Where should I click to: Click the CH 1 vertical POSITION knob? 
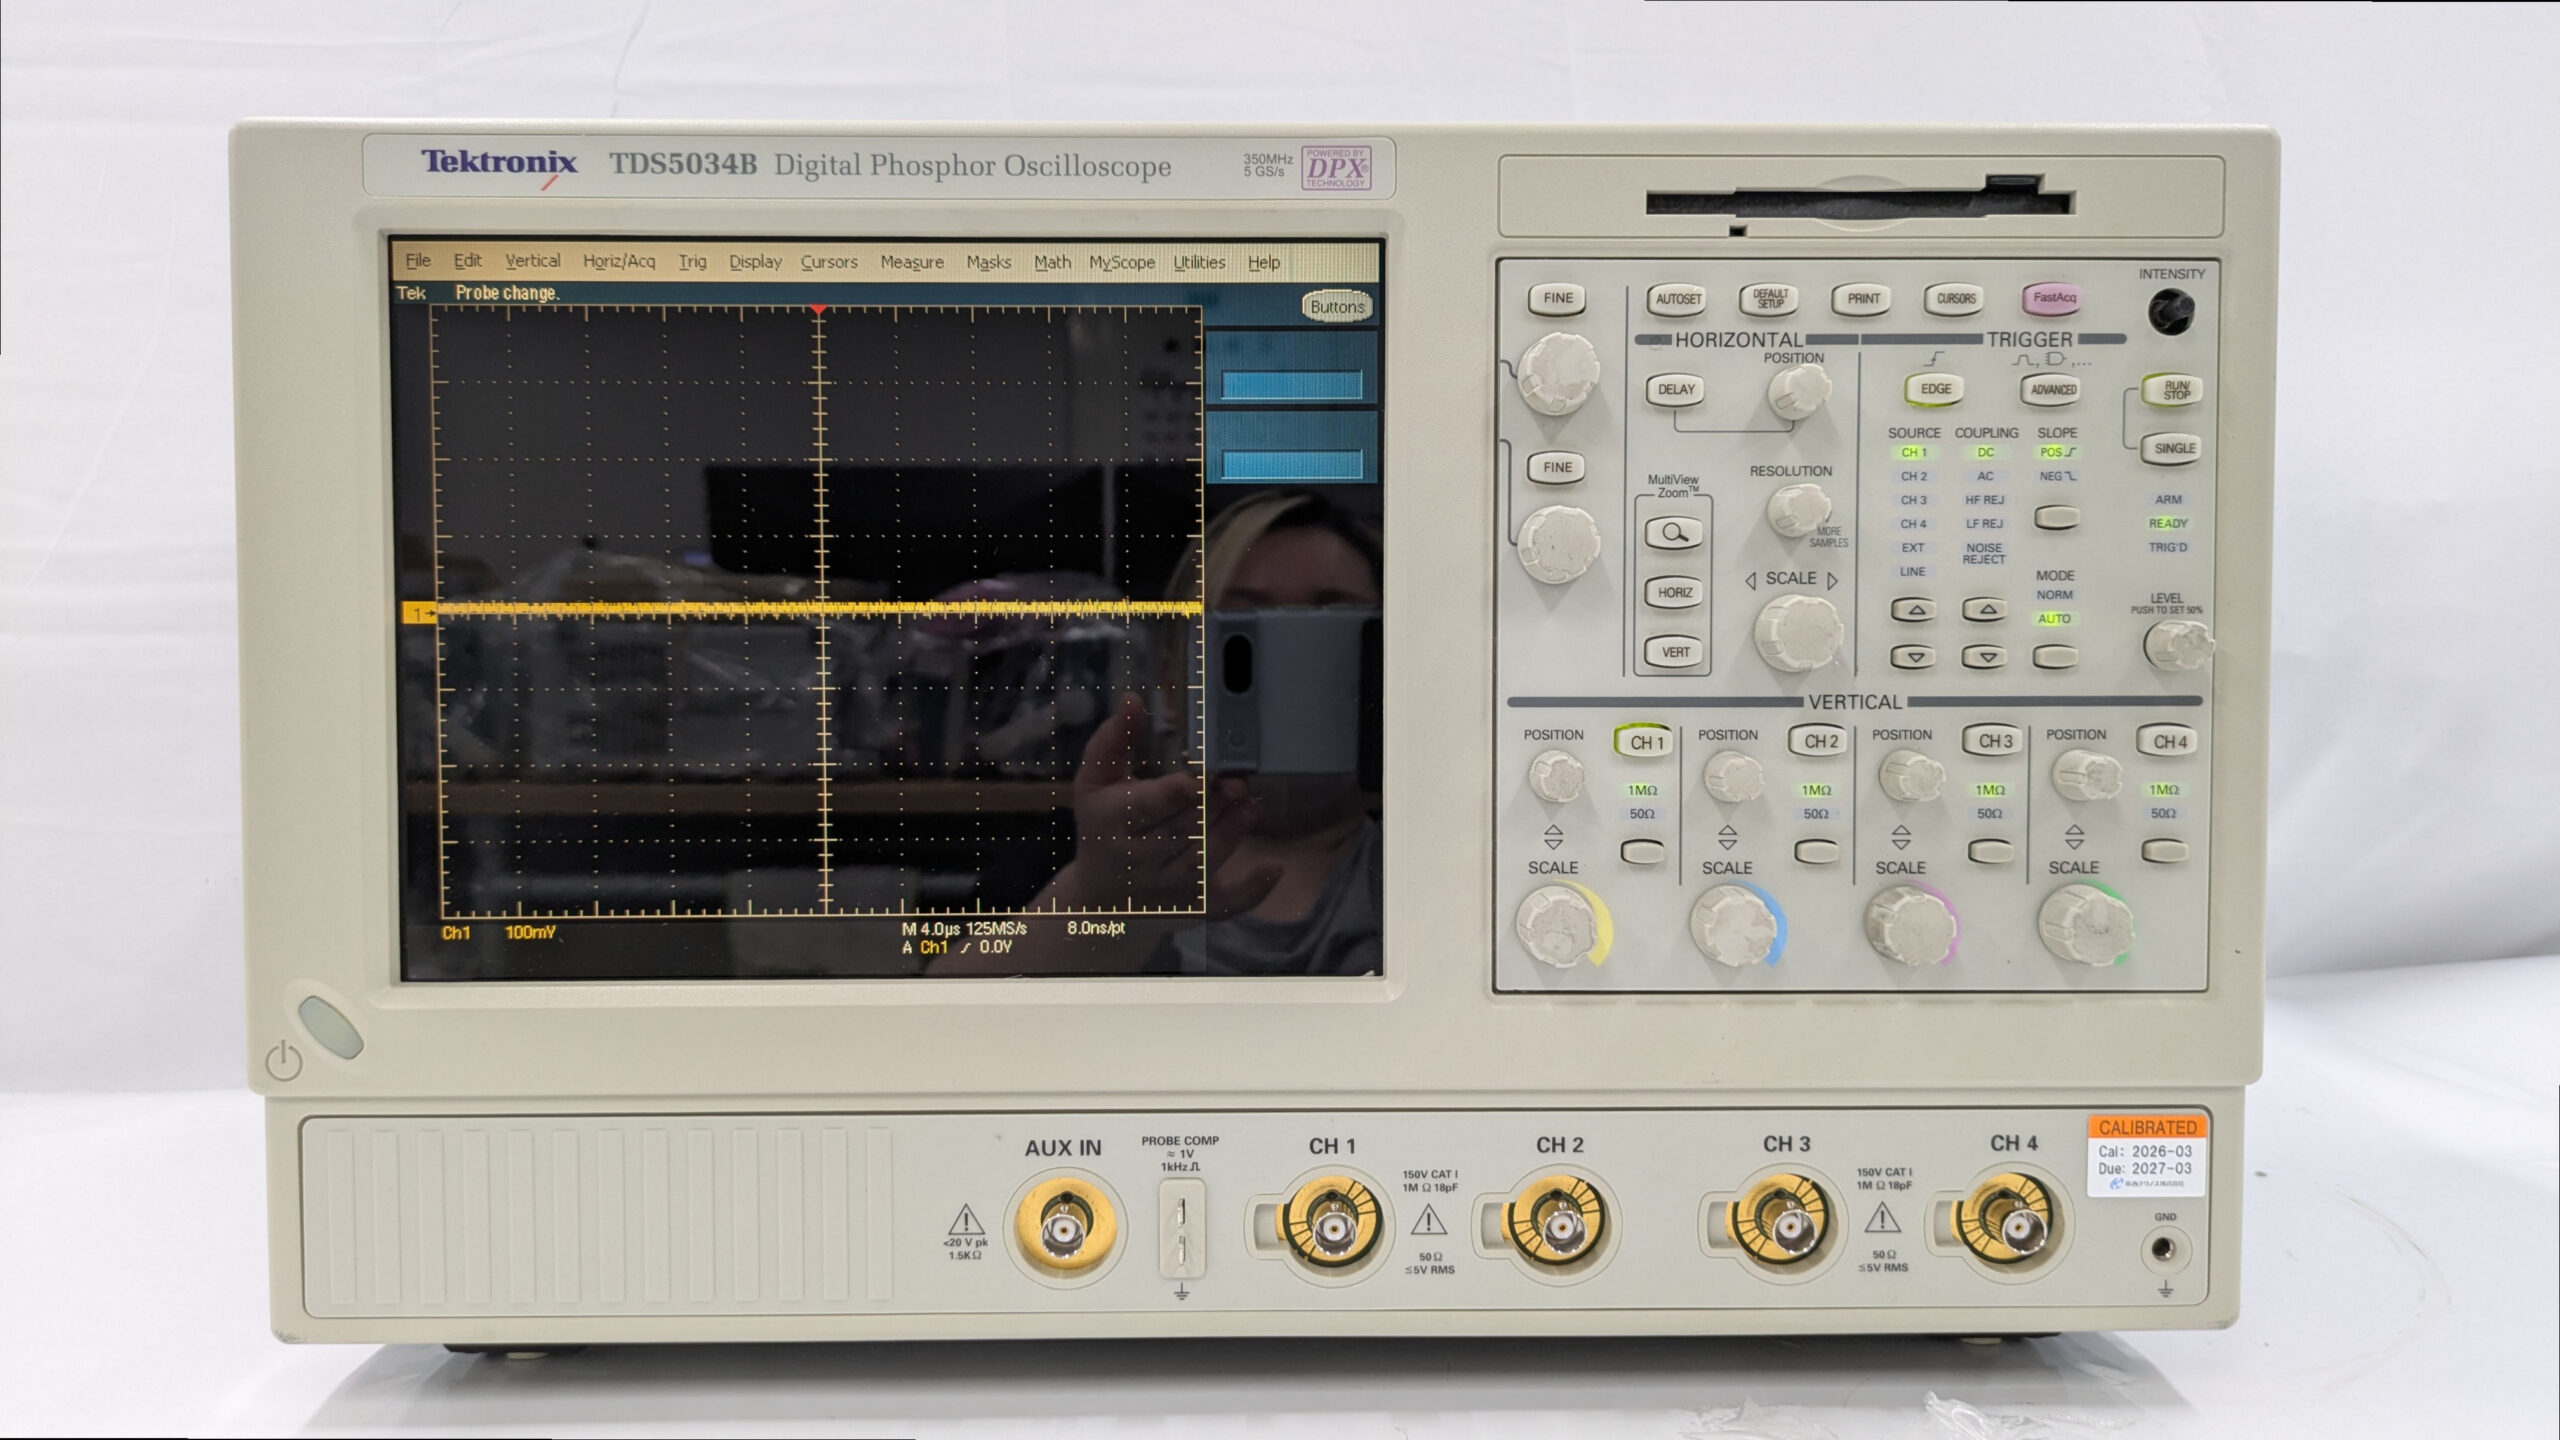(x=1556, y=777)
